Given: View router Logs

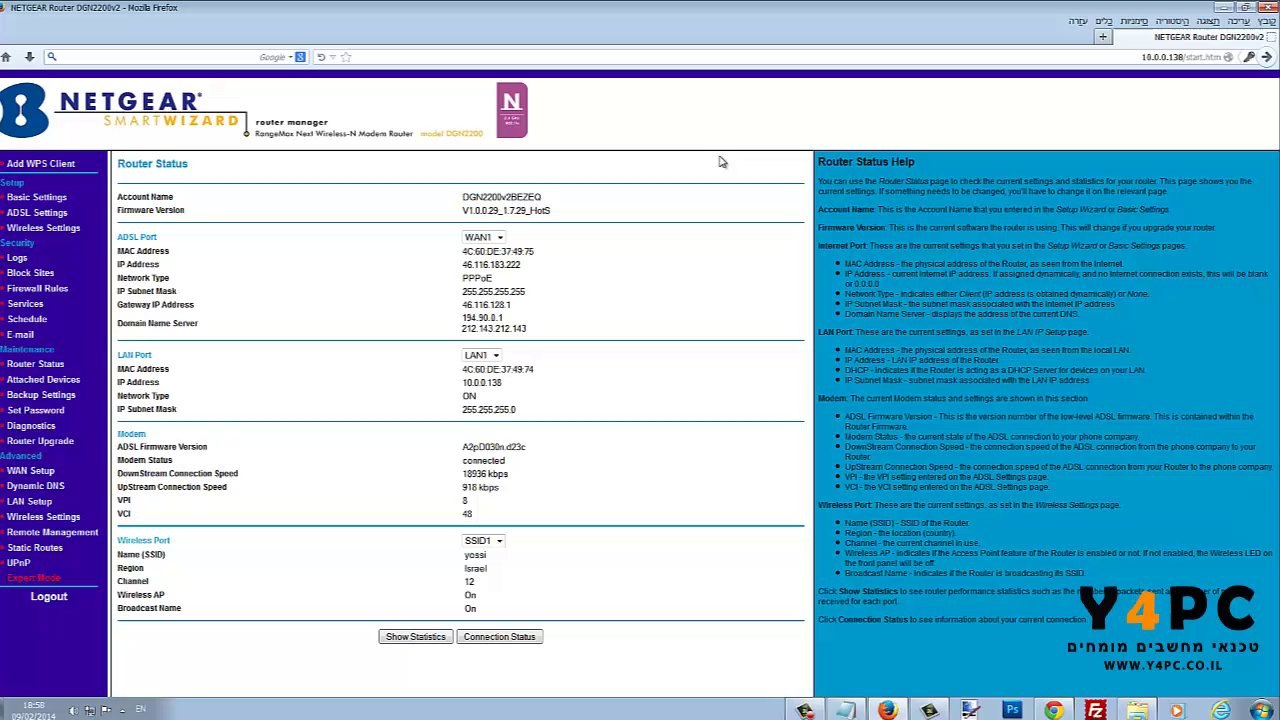Looking at the screenshot, I should tap(17, 258).
